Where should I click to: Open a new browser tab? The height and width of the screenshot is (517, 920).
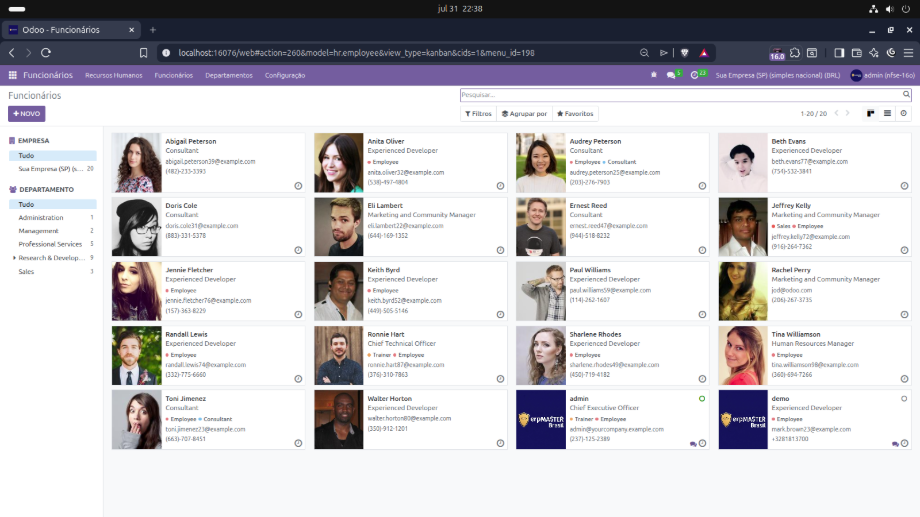coord(153,30)
